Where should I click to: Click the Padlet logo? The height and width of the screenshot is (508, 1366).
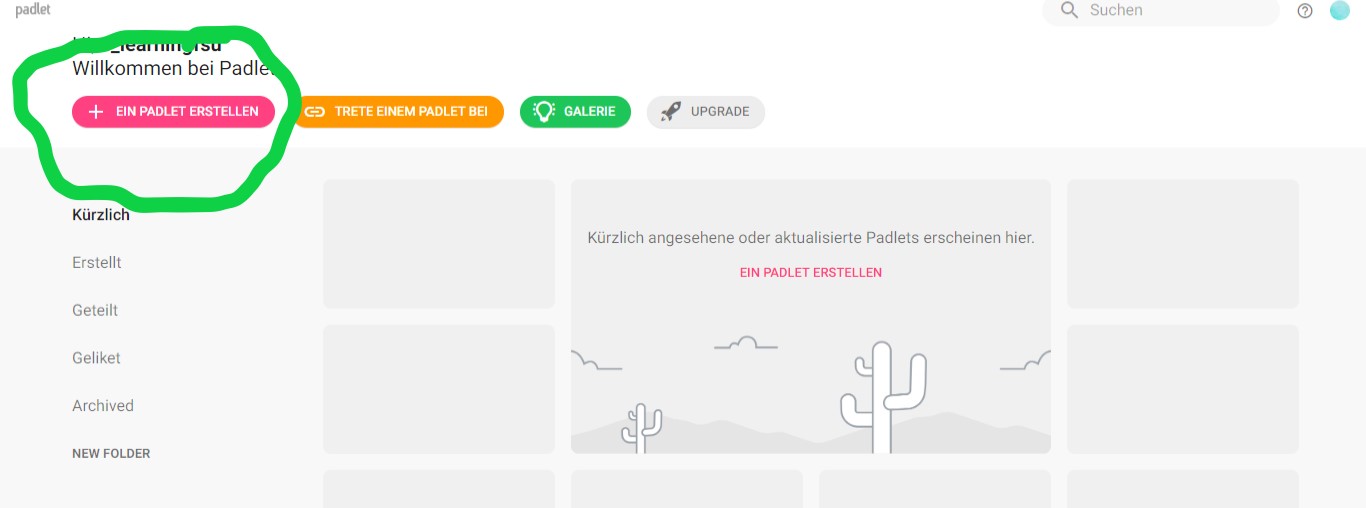coord(33,9)
